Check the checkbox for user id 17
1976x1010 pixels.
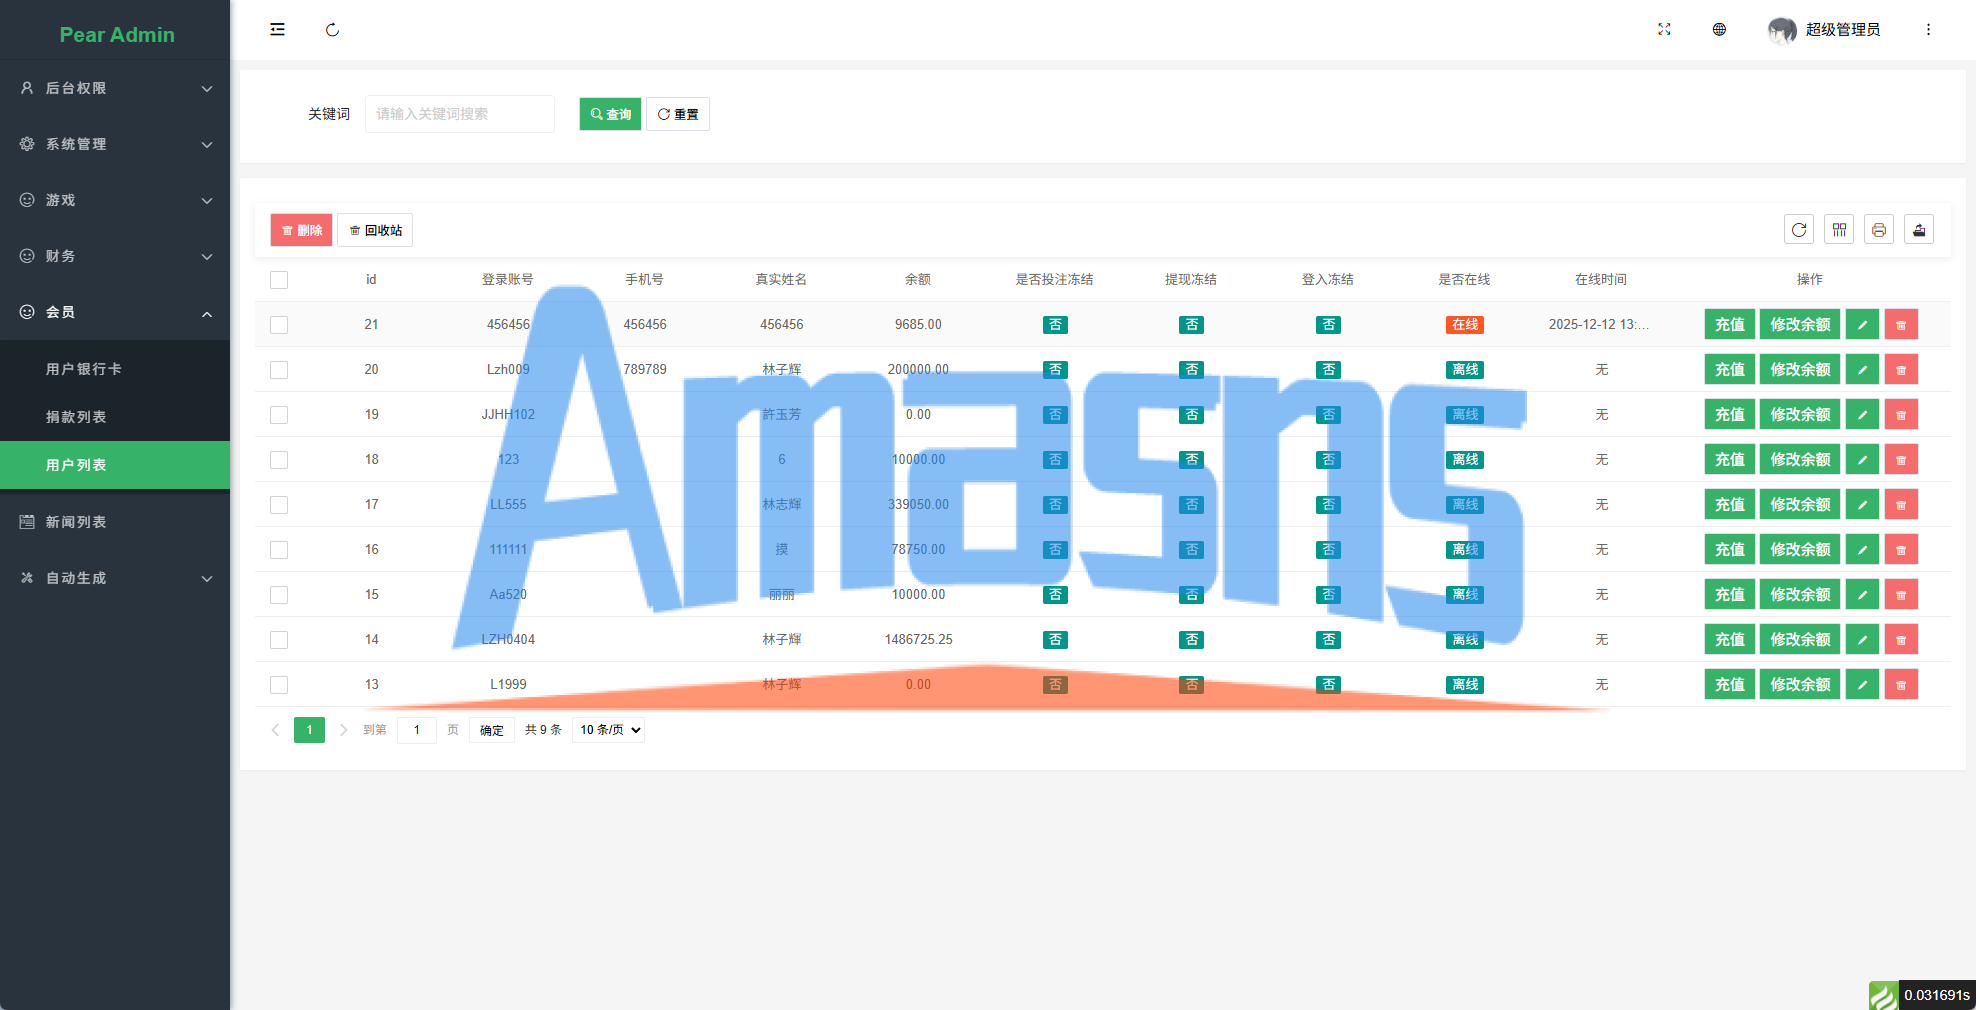279,505
